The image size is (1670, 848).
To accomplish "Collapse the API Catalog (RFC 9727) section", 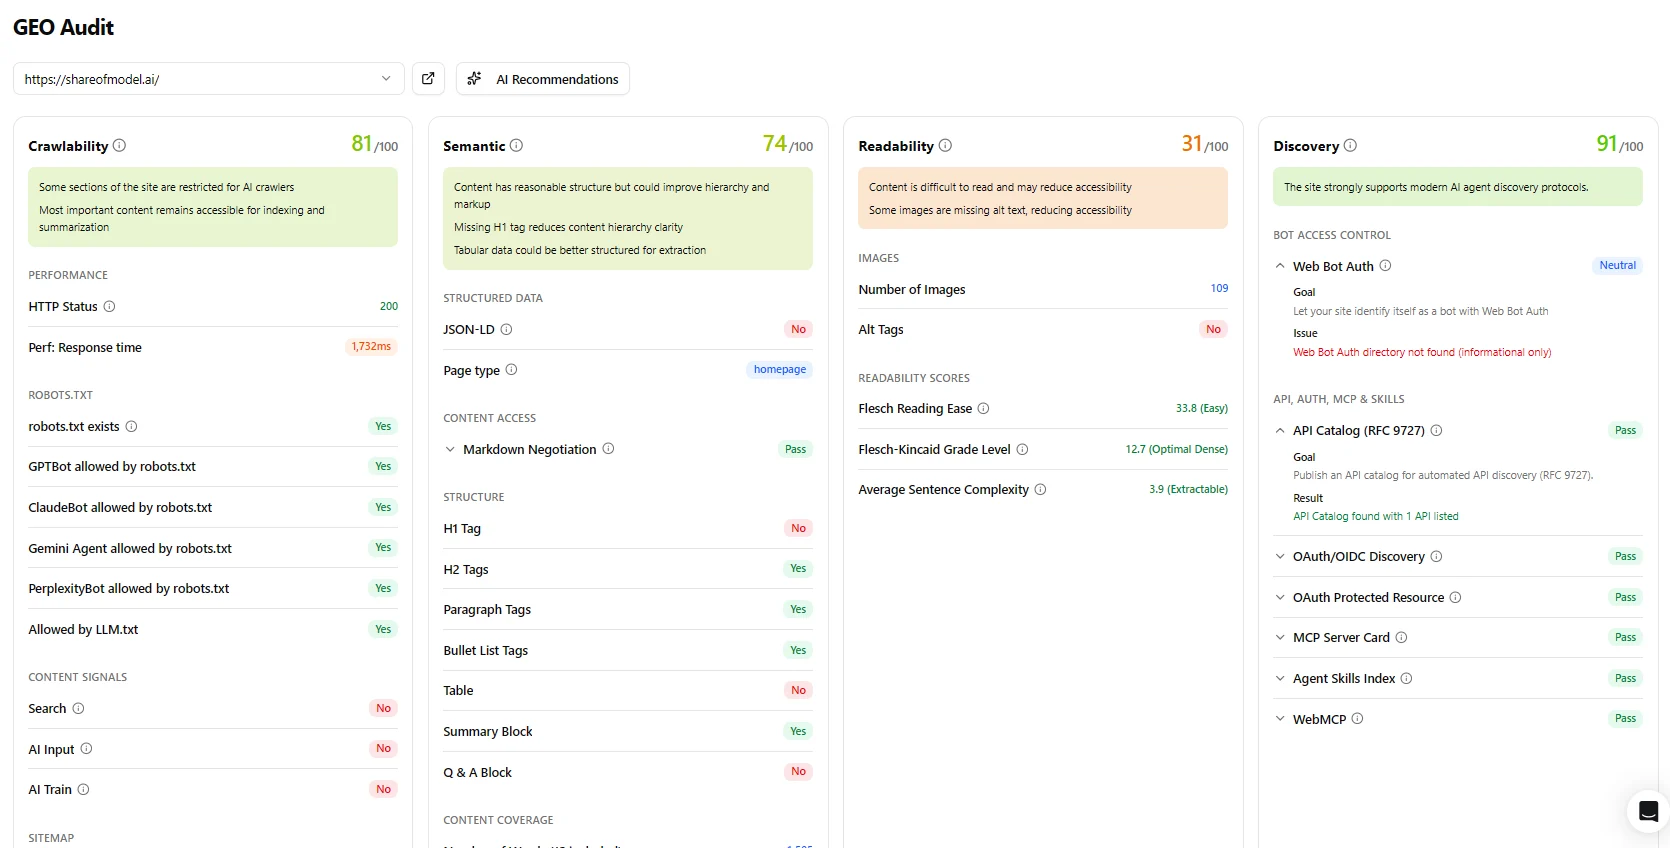I will click(1280, 431).
